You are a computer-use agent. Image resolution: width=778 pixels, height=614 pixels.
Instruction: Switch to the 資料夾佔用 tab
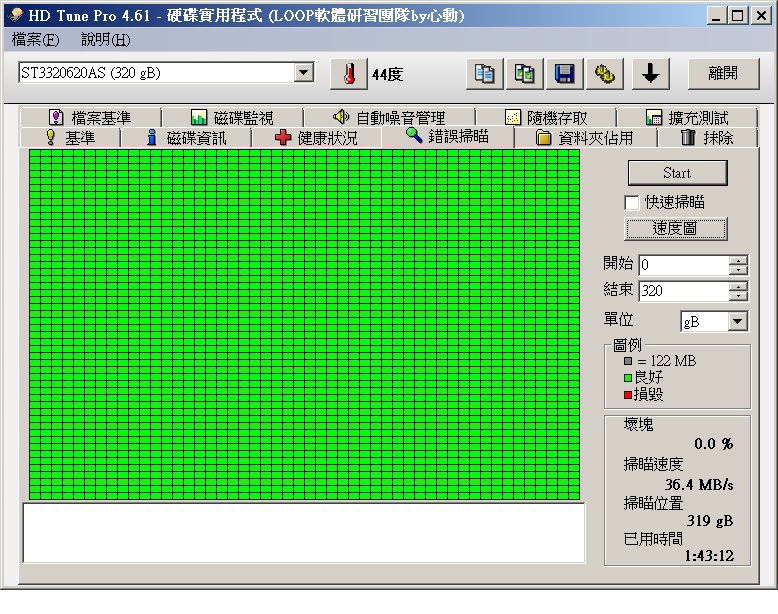coord(585,137)
